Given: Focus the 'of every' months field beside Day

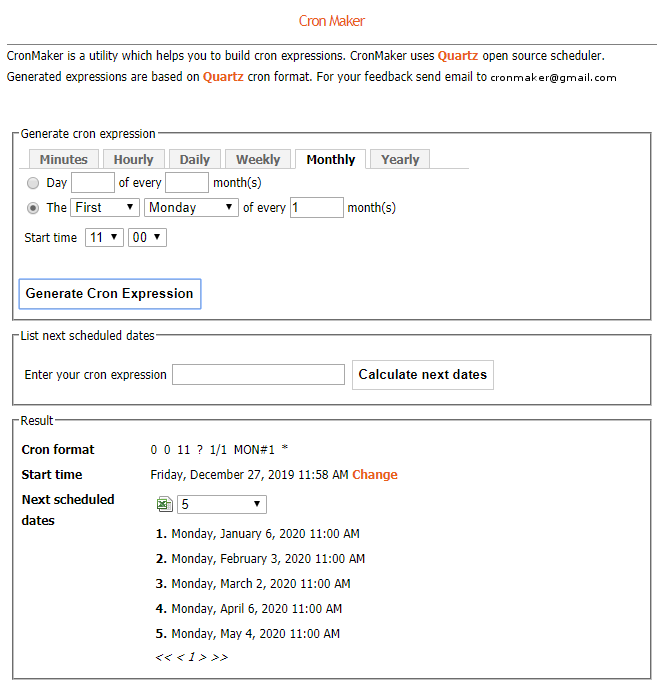Looking at the screenshot, I should click(x=187, y=183).
